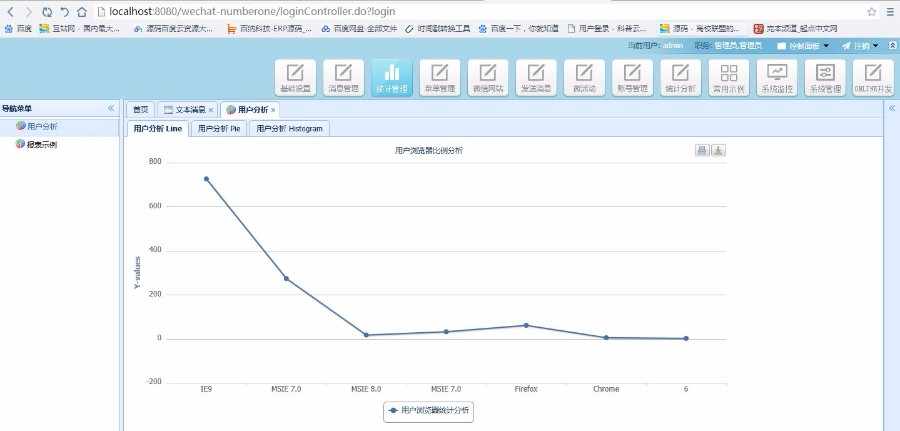Open the 基础设置 toolbar module

[295, 77]
